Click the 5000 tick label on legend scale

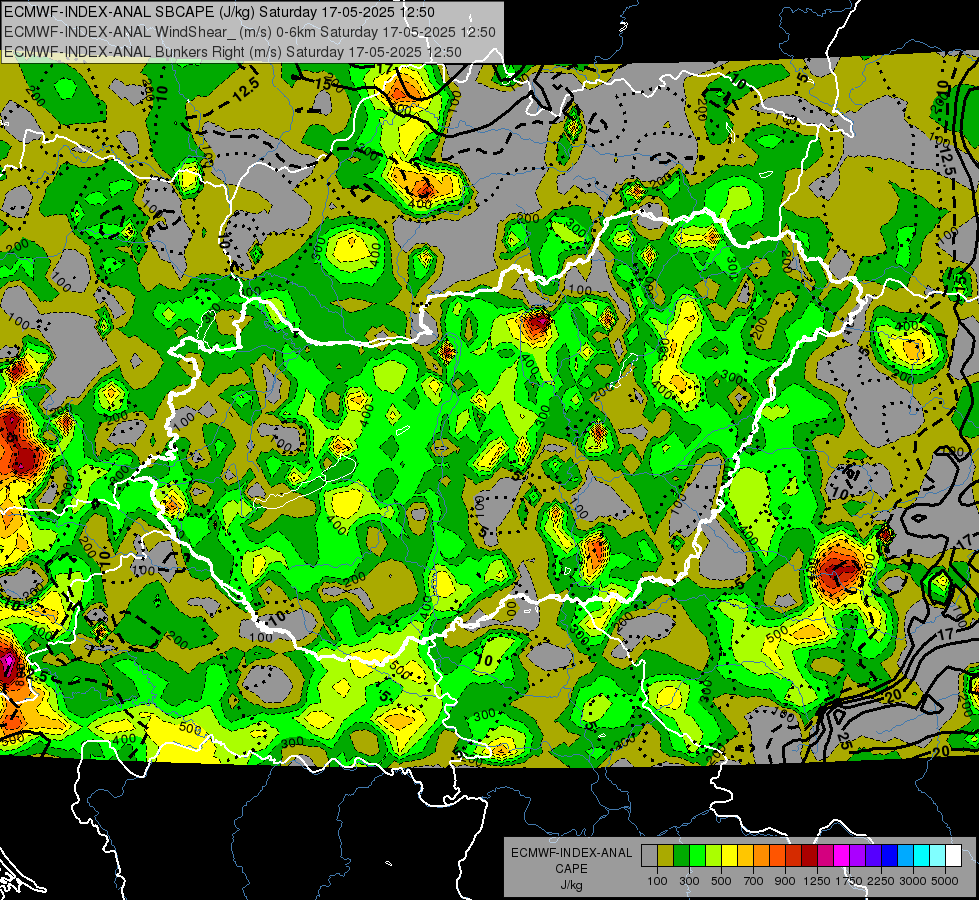[x=945, y=881]
